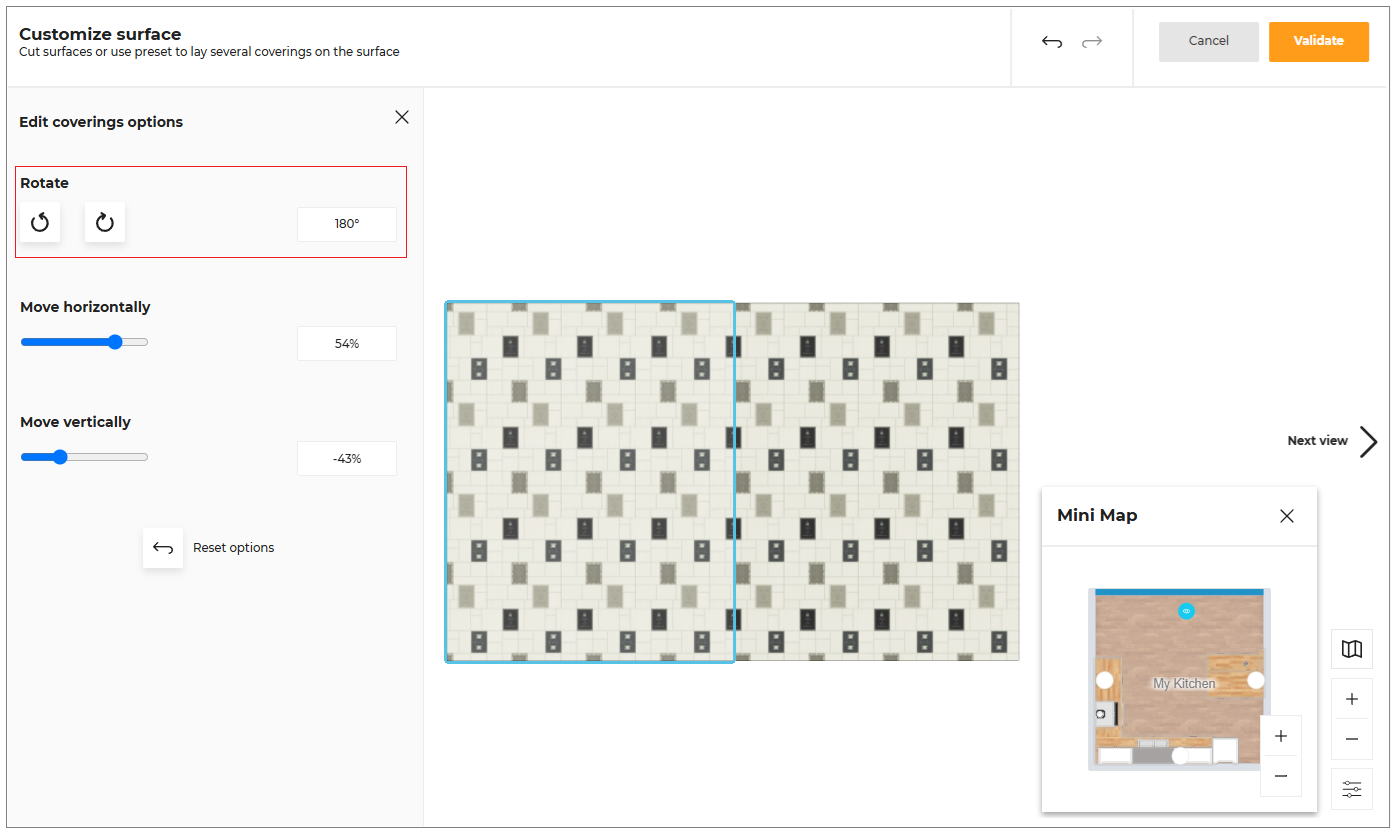
Task: Click the undo arrow in the header
Action: point(1051,41)
